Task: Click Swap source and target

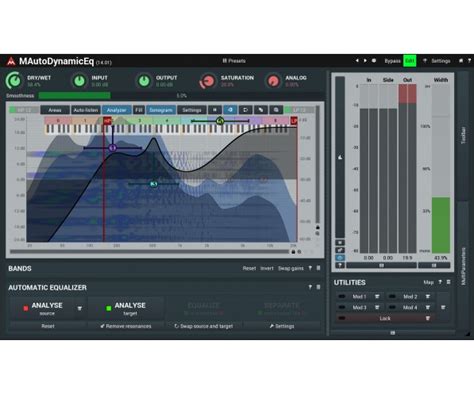Action: (x=204, y=326)
